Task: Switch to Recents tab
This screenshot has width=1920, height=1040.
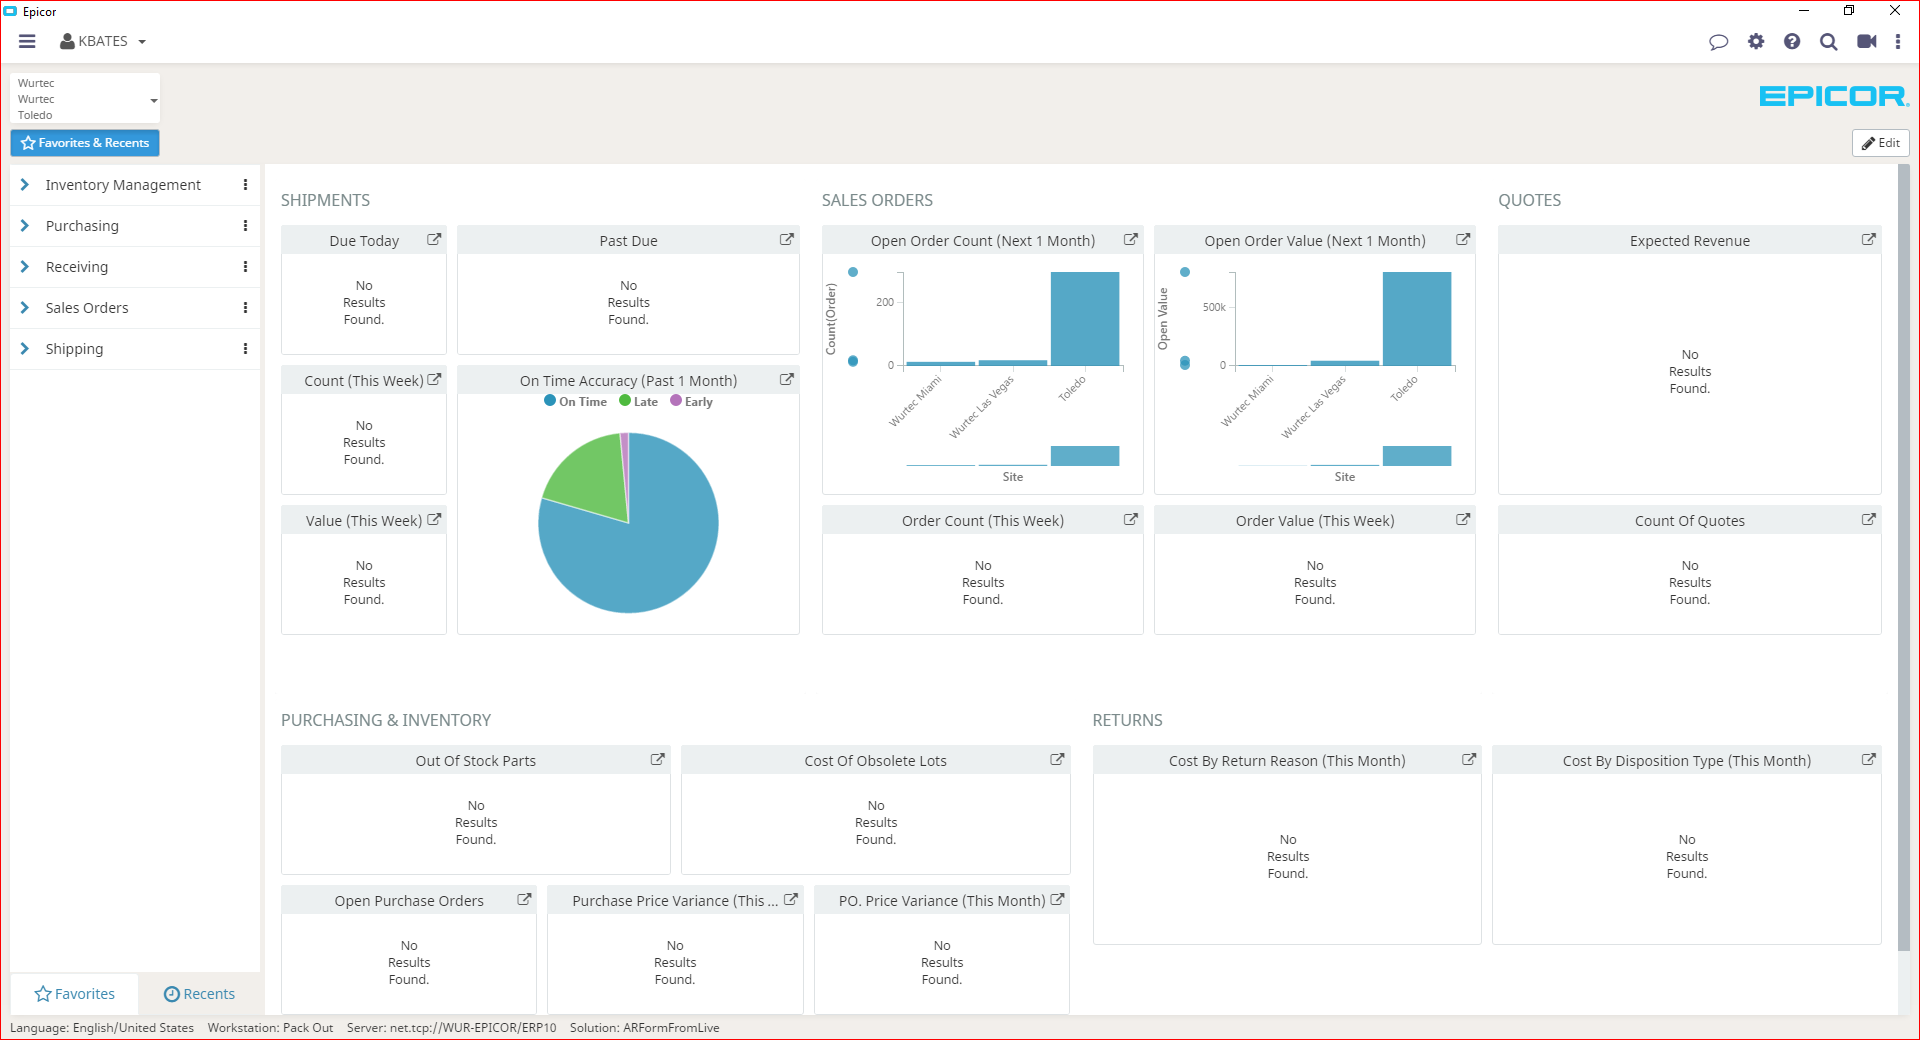Action: pos(199,994)
